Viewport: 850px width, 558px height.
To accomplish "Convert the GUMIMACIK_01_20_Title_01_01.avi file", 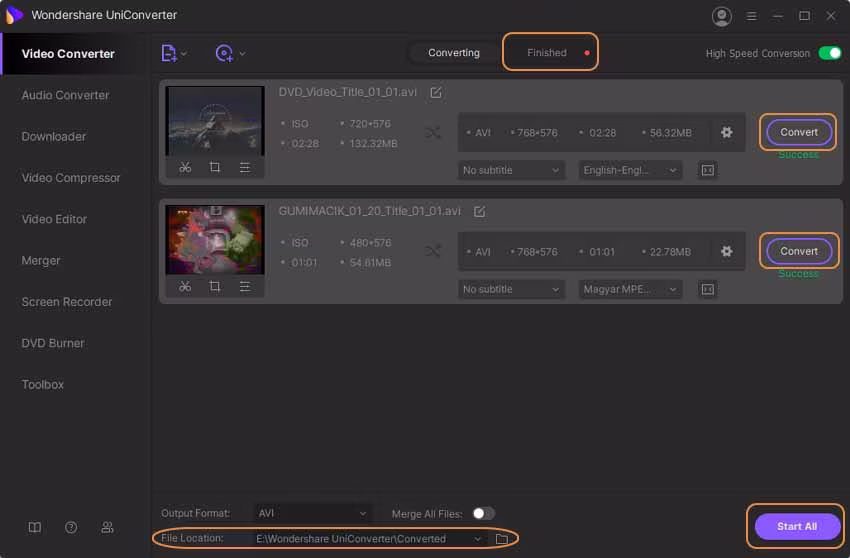I will [x=799, y=251].
